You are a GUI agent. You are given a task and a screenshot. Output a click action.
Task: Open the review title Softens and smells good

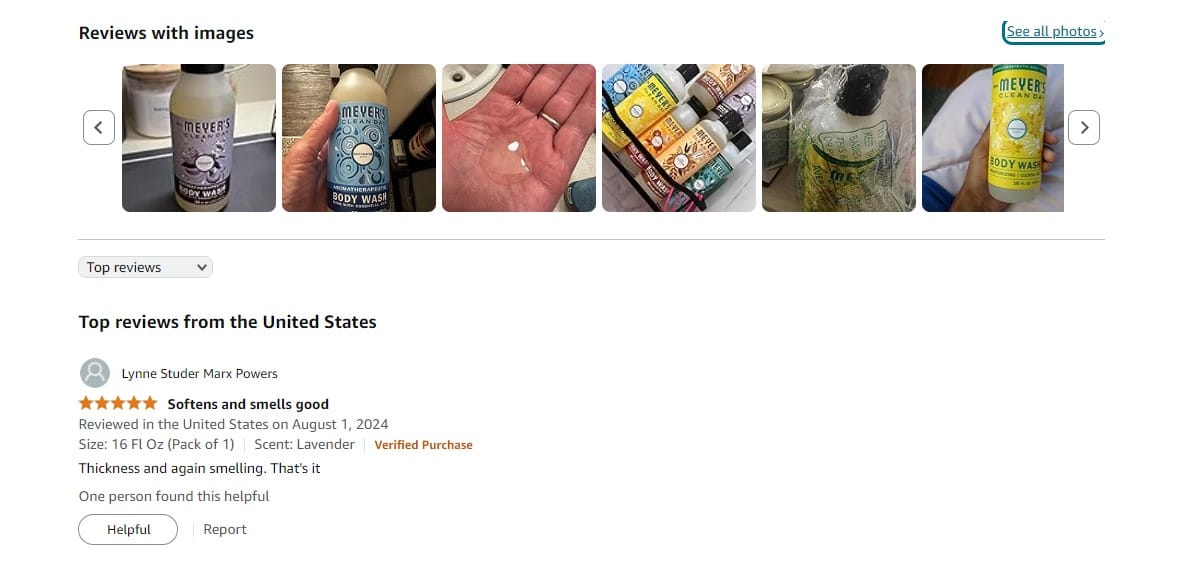pos(248,404)
